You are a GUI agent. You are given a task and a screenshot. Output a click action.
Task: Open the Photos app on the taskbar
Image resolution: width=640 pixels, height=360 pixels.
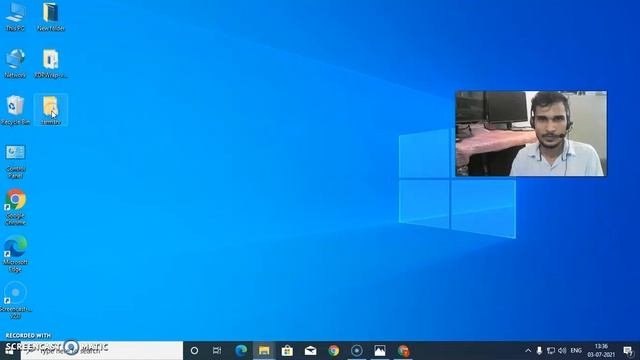pos(380,350)
